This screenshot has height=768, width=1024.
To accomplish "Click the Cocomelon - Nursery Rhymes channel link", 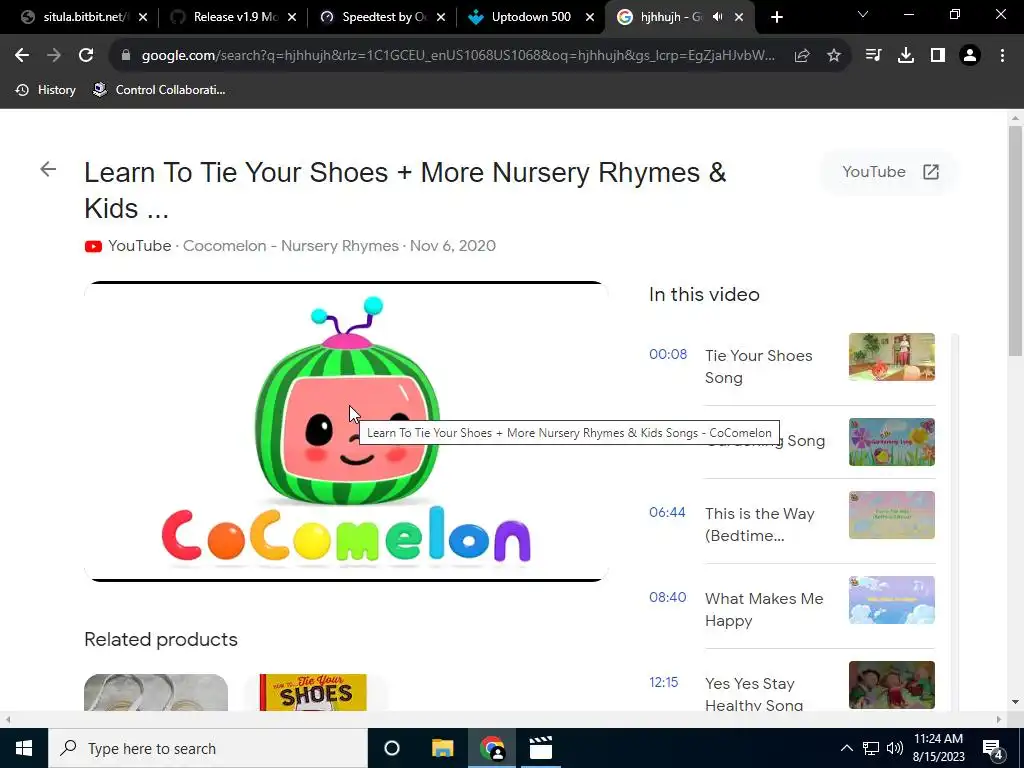I will coord(291,246).
